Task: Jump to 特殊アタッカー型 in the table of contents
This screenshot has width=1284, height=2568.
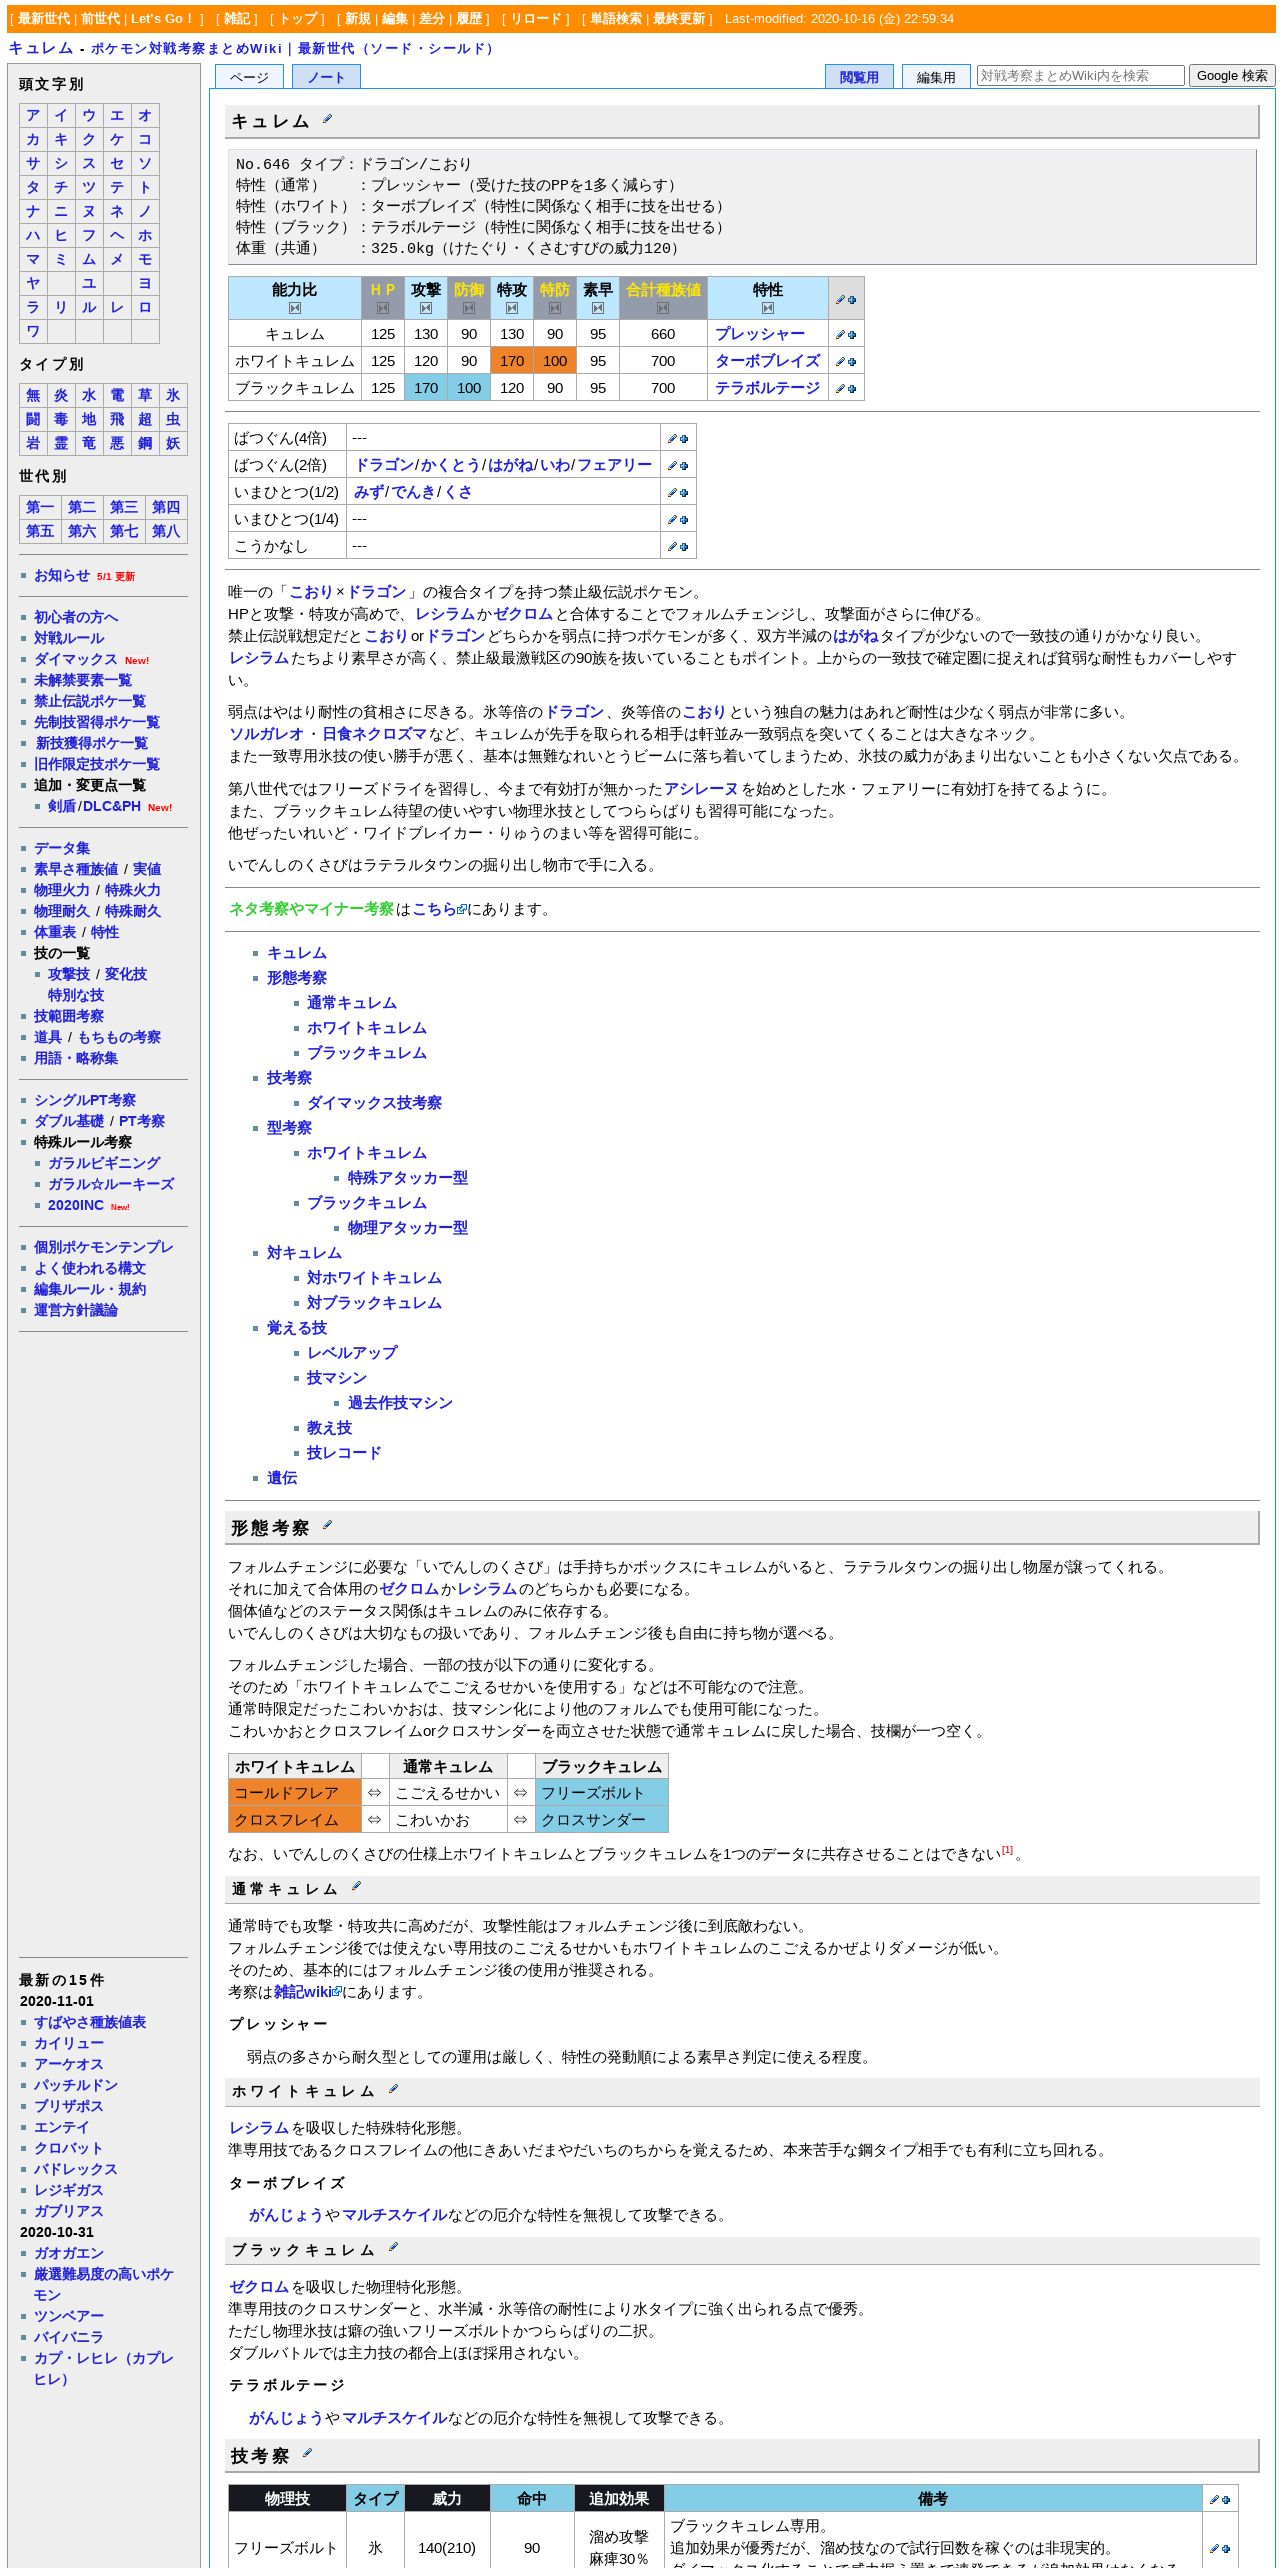Action: click(408, 1178)
